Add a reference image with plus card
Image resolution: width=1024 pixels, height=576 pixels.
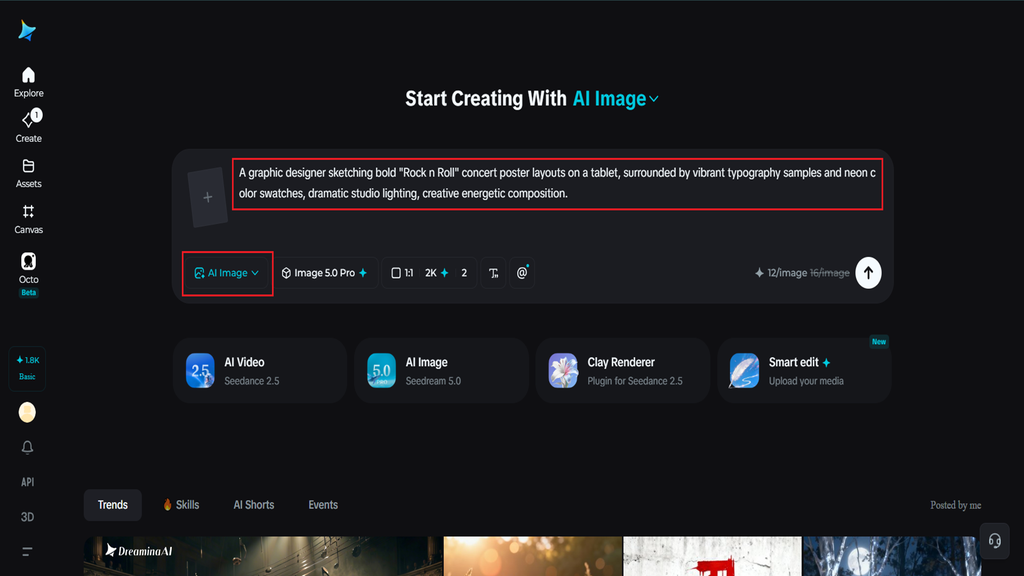[x=208, y=197]
